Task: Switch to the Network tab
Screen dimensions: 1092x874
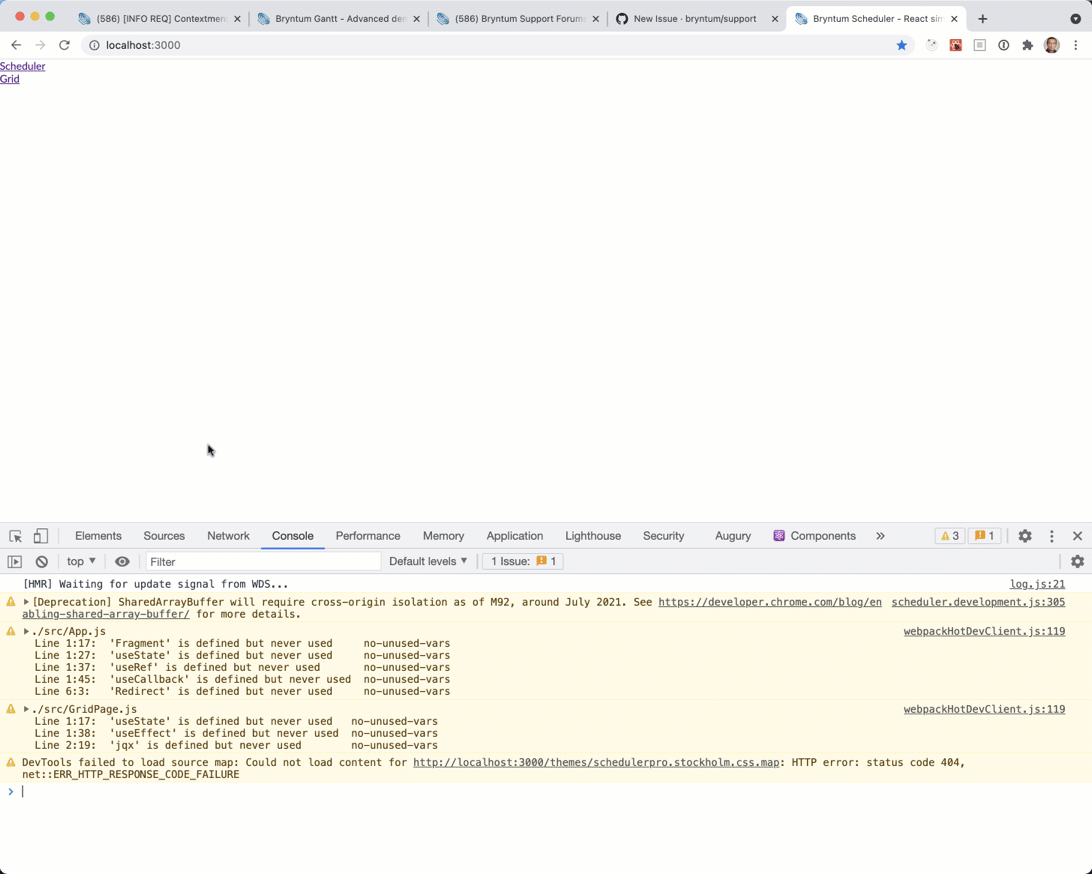Action: tap(228, 536)
